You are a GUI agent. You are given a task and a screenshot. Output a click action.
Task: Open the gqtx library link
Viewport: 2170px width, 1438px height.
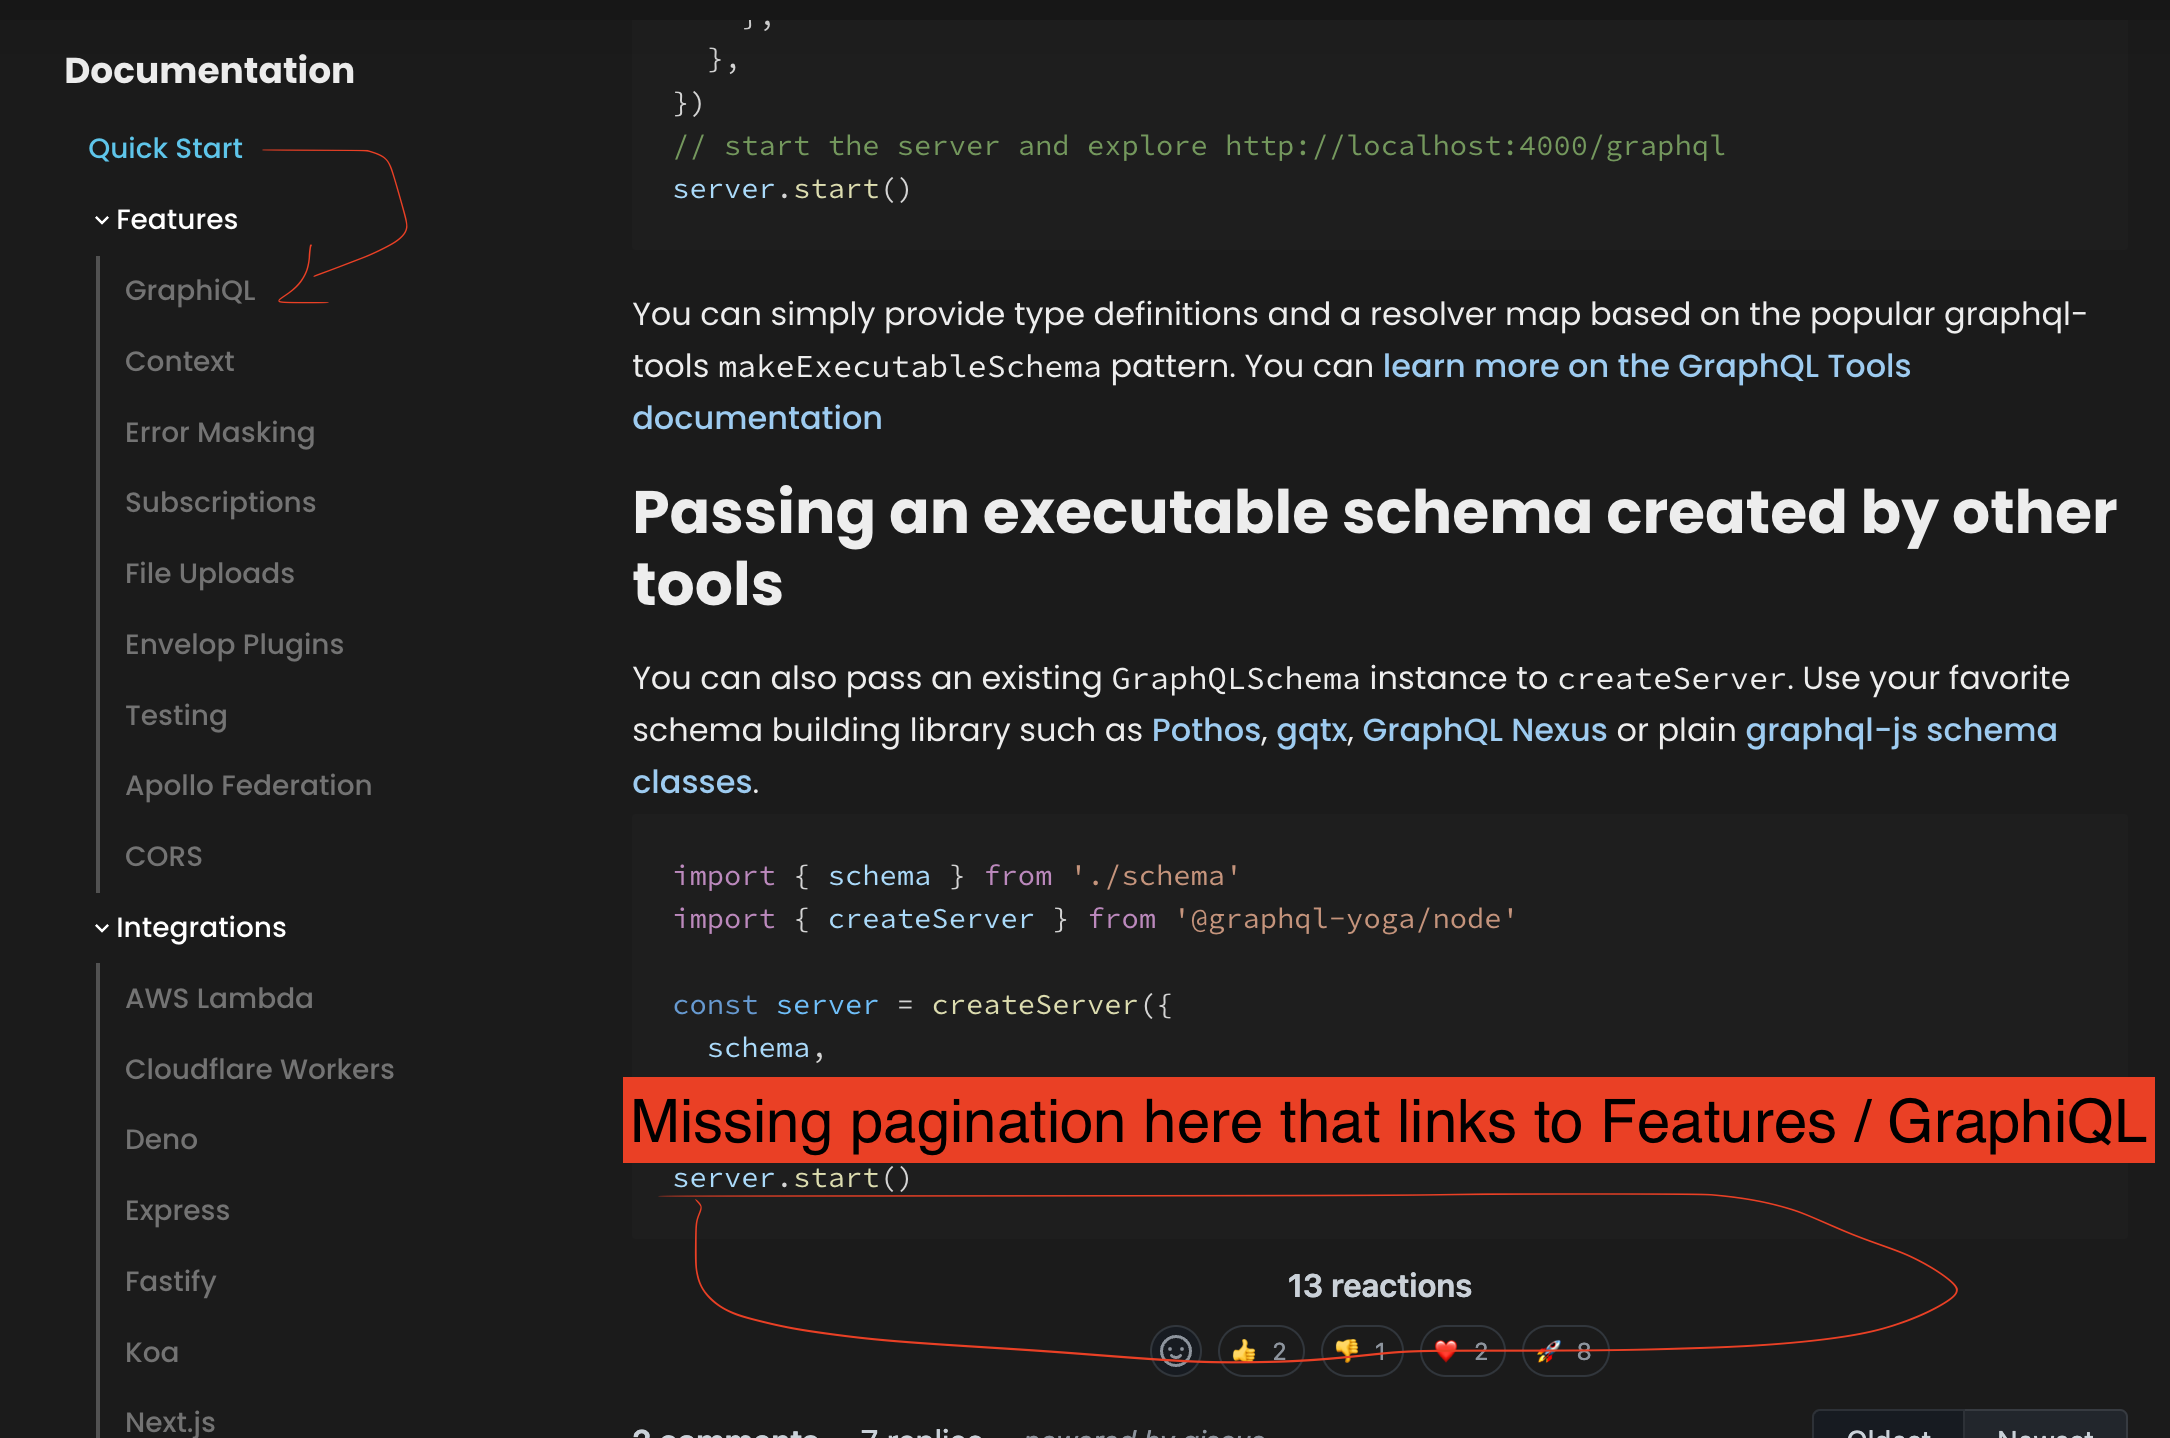(x=1311, y=731)
